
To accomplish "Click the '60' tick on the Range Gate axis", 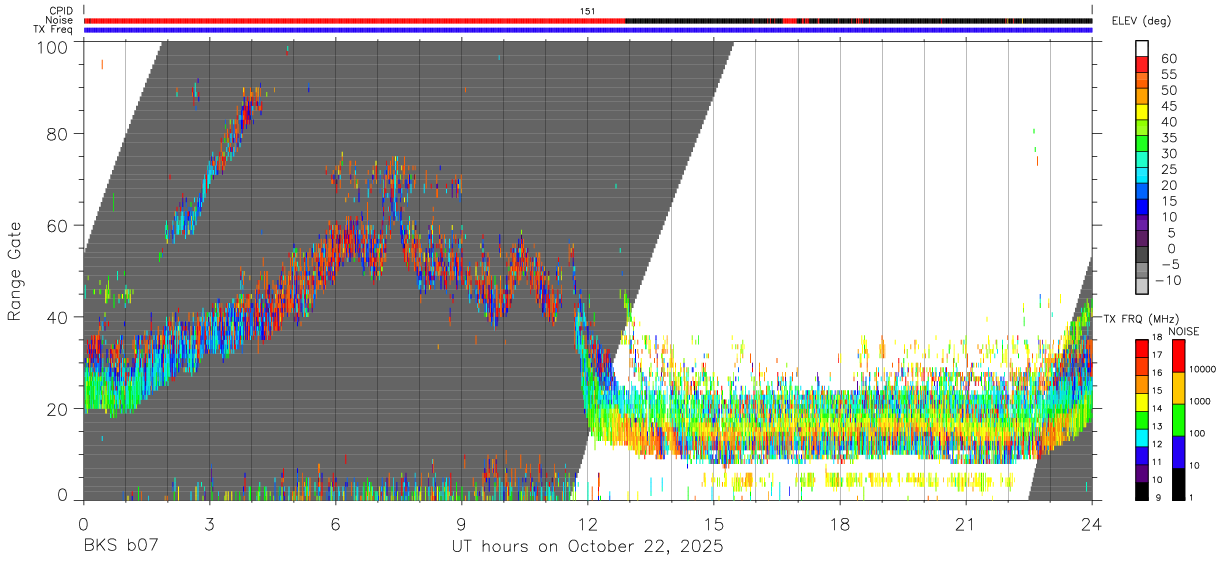I will [x=58, y=226].
